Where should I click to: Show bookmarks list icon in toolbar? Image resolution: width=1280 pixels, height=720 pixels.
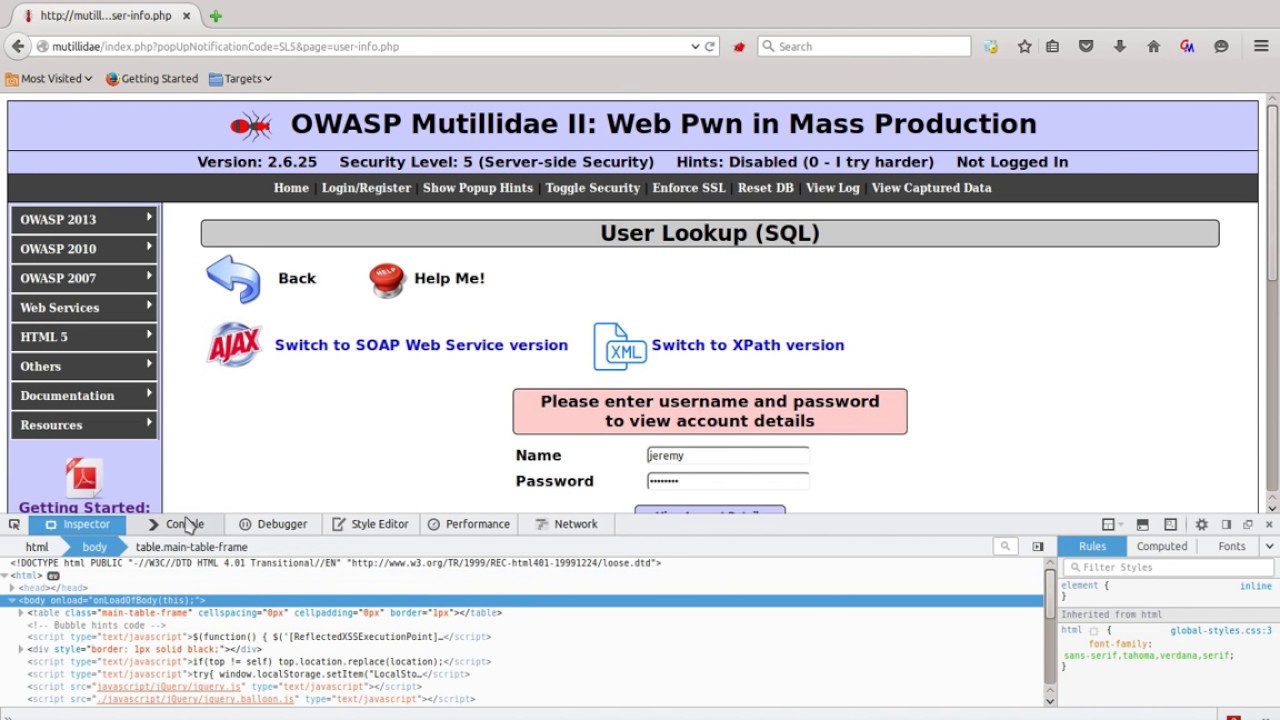click(1052, 46)
